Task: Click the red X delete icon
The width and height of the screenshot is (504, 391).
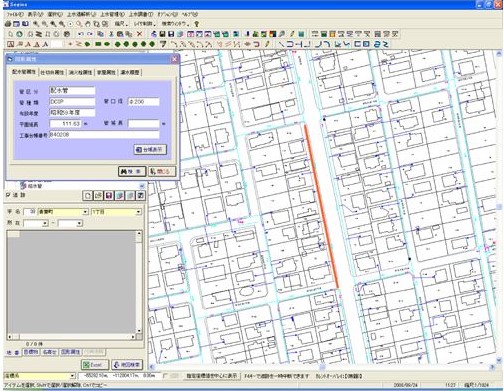Action: 139,34
